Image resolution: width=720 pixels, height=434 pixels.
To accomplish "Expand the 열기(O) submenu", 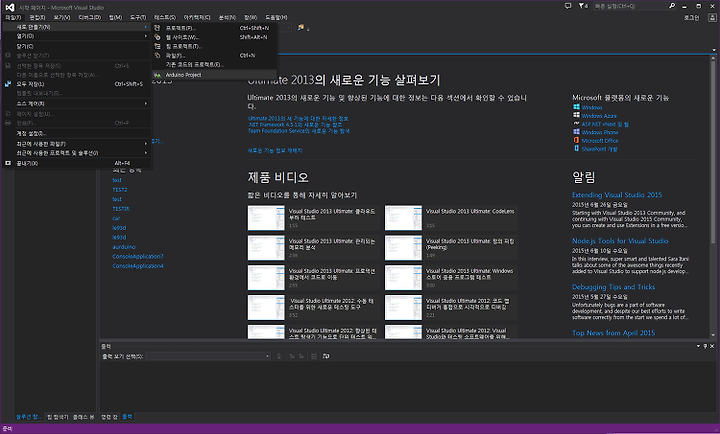I will pyautogui.click(x=76, y=36).
